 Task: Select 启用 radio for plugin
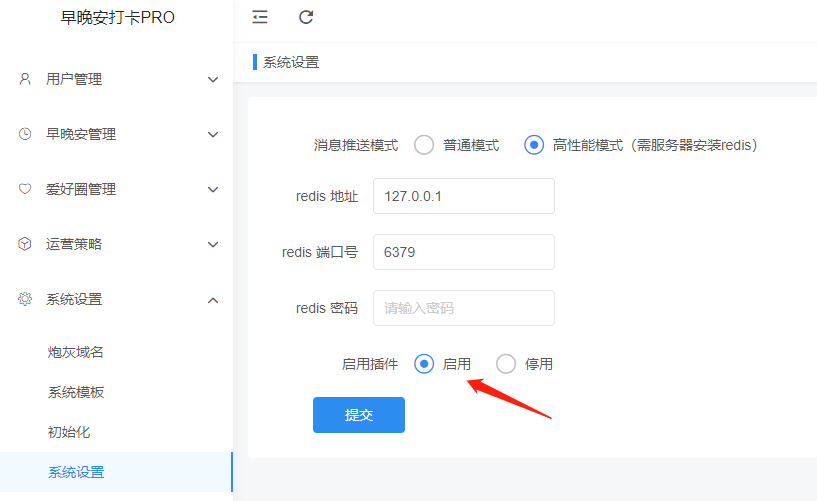tap(424, 364)
